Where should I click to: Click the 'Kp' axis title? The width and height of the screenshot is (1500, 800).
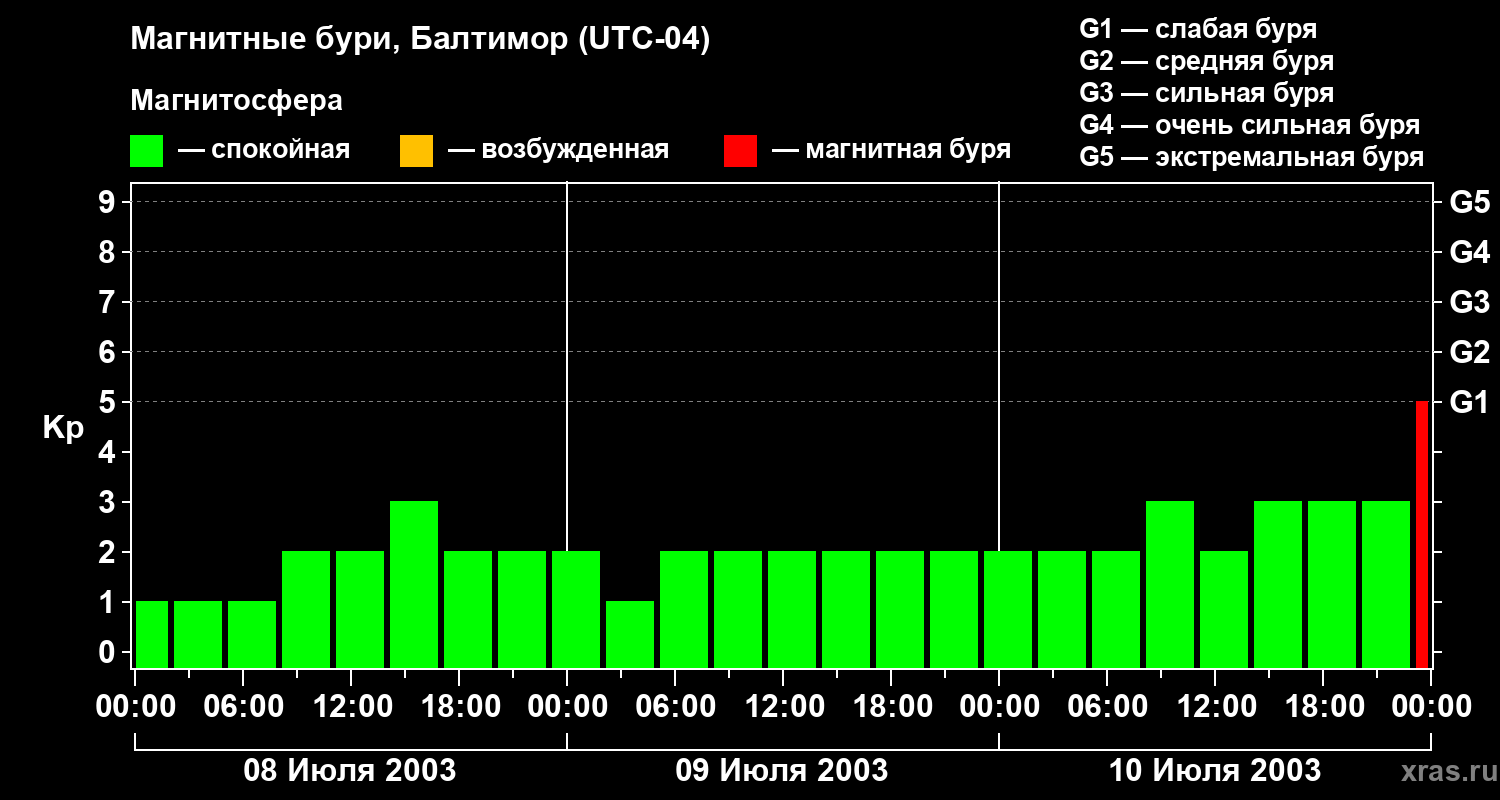coord(63,429)
